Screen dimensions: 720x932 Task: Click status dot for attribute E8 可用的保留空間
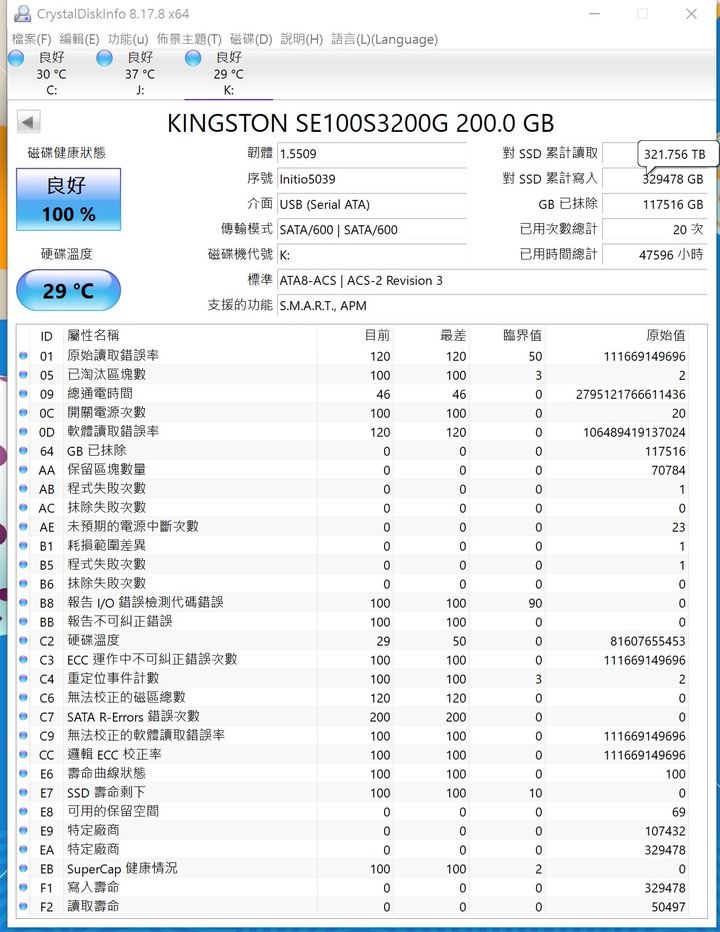pyautogui.click(x=23, y=811)
